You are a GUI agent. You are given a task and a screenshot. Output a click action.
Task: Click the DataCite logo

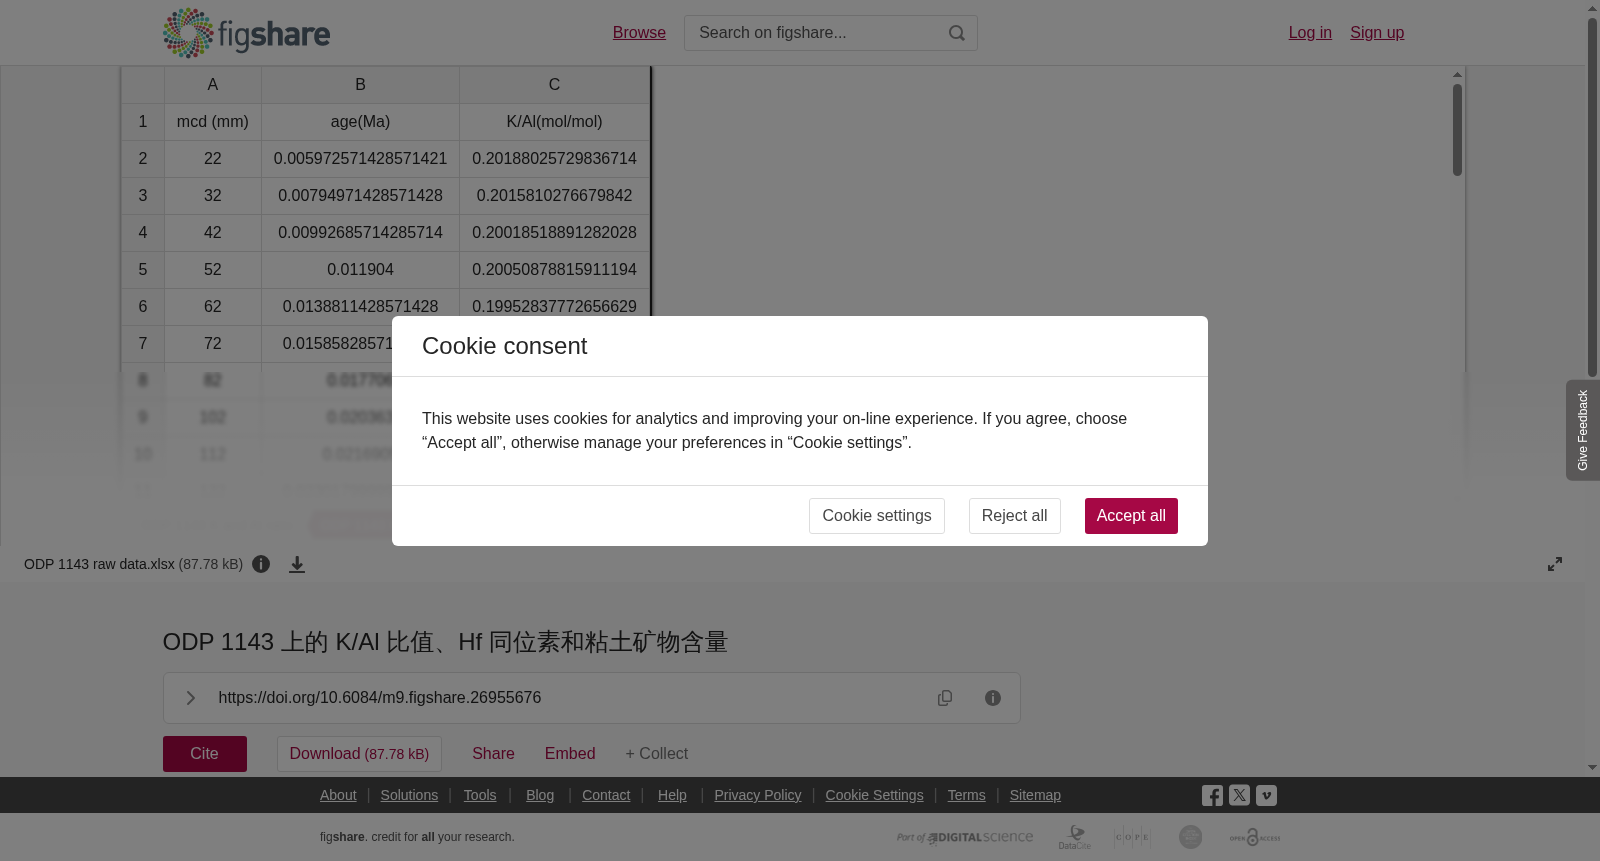[1075, 837]
